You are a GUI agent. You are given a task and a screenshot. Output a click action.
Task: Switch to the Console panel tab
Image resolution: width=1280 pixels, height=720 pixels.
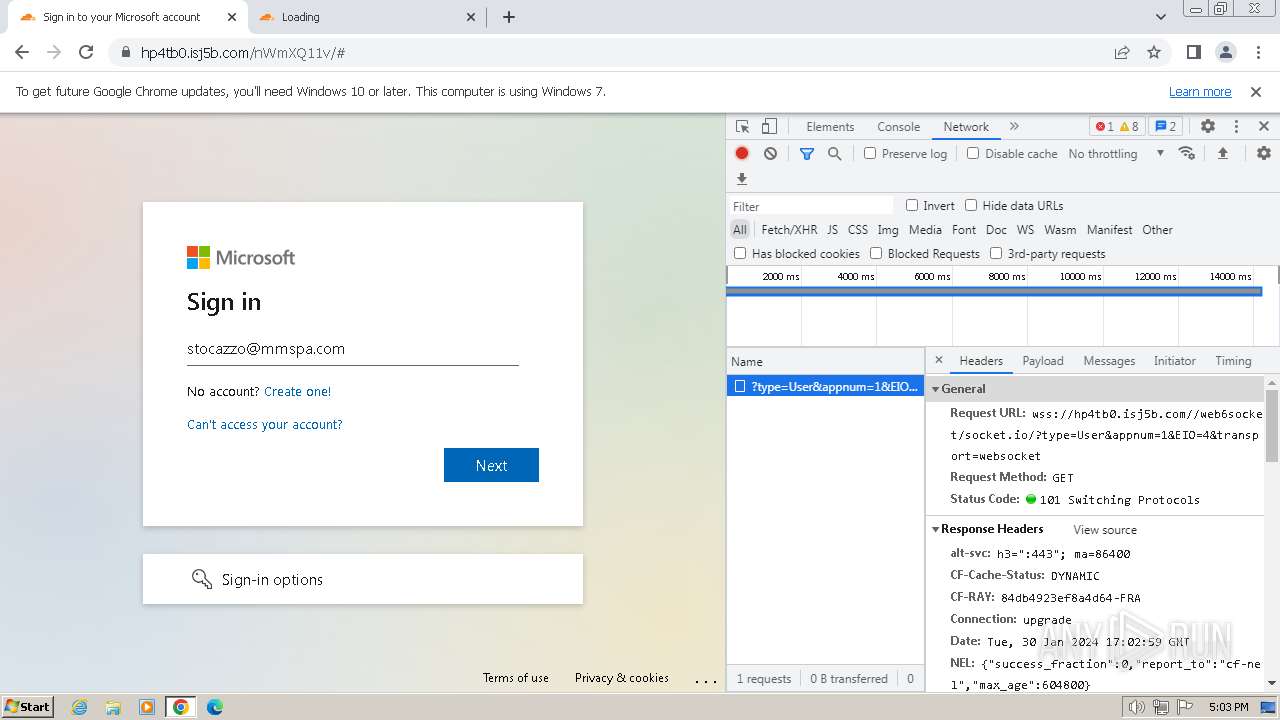[x=898, y=127]
